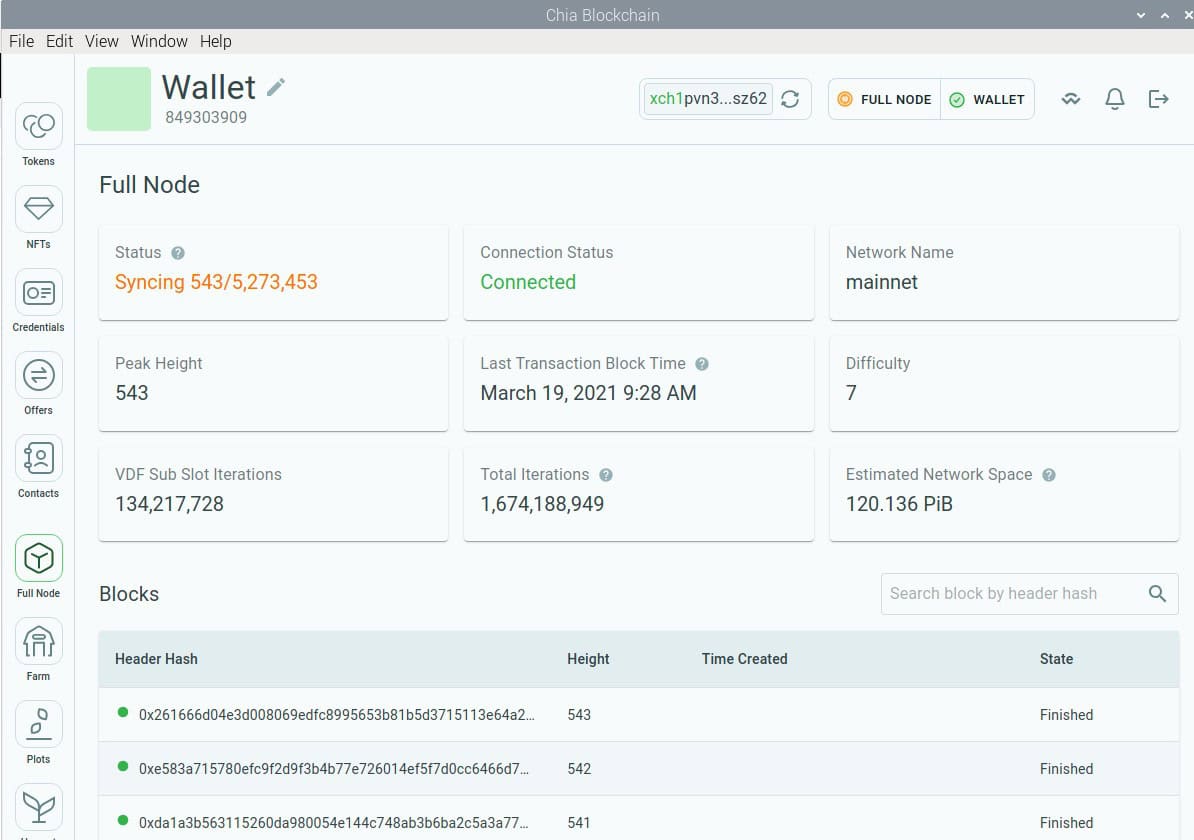The width and height of the screenshot is (1194, 840).
Task: Open the View menu
Action: coord(101,41)
